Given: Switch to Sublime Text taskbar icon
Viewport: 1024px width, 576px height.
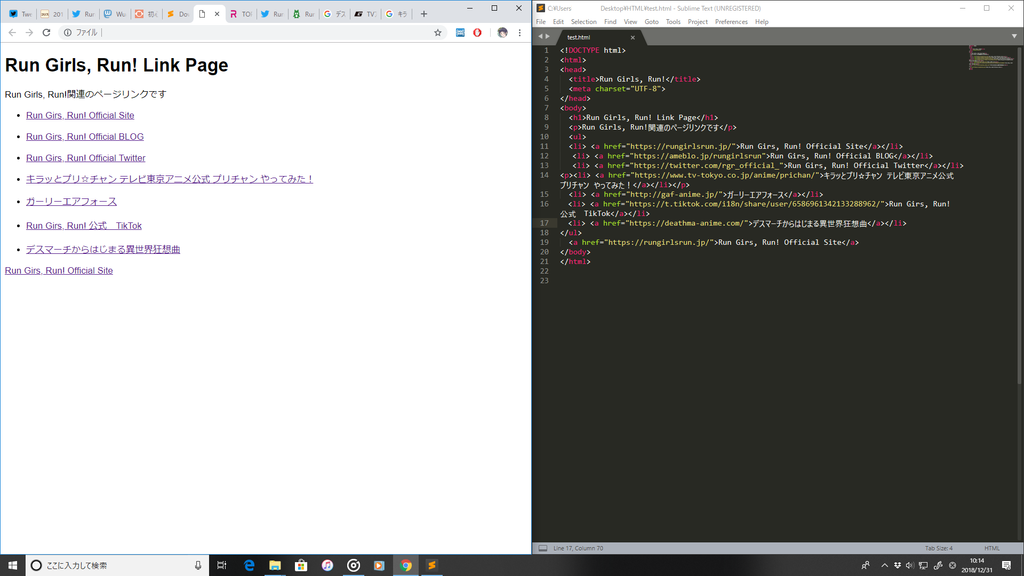Looking at the screenshot, I should 432,566.
